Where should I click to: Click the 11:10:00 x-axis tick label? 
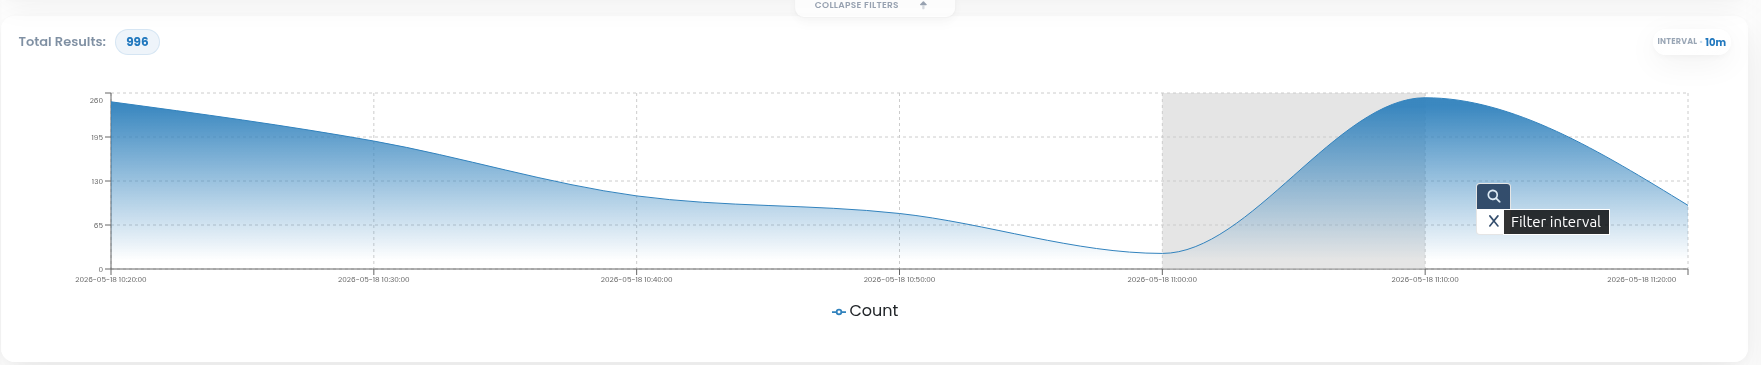pyautogui.click(x=1425, y=280)
